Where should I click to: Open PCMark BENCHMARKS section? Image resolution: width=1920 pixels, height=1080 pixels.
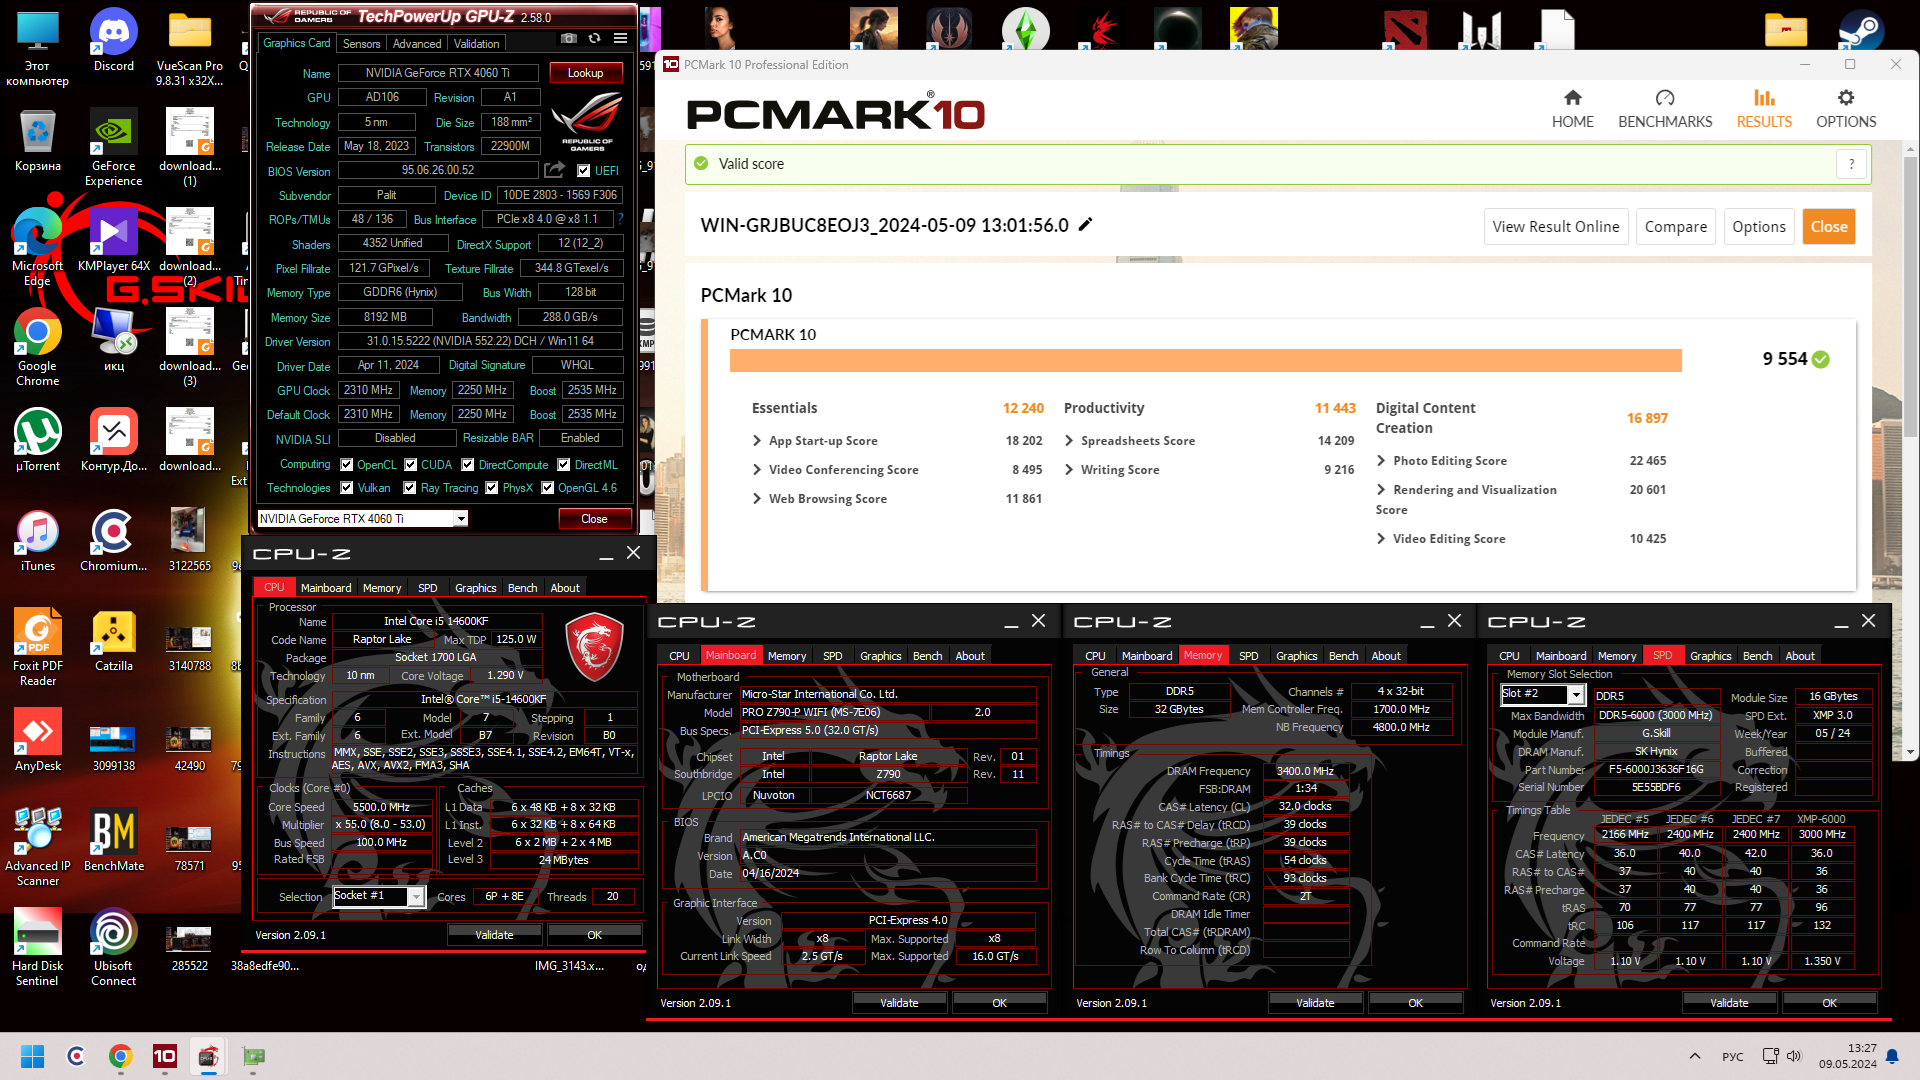tap(1665, 109)
